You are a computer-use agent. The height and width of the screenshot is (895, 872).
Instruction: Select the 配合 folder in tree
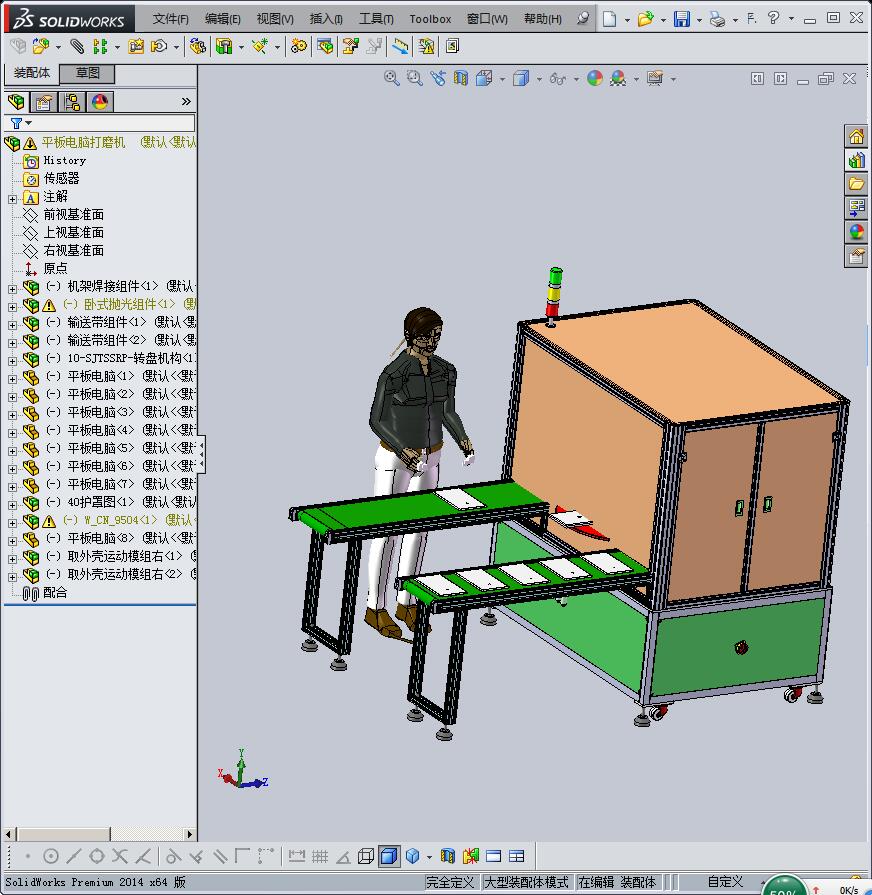coord(55,592)
